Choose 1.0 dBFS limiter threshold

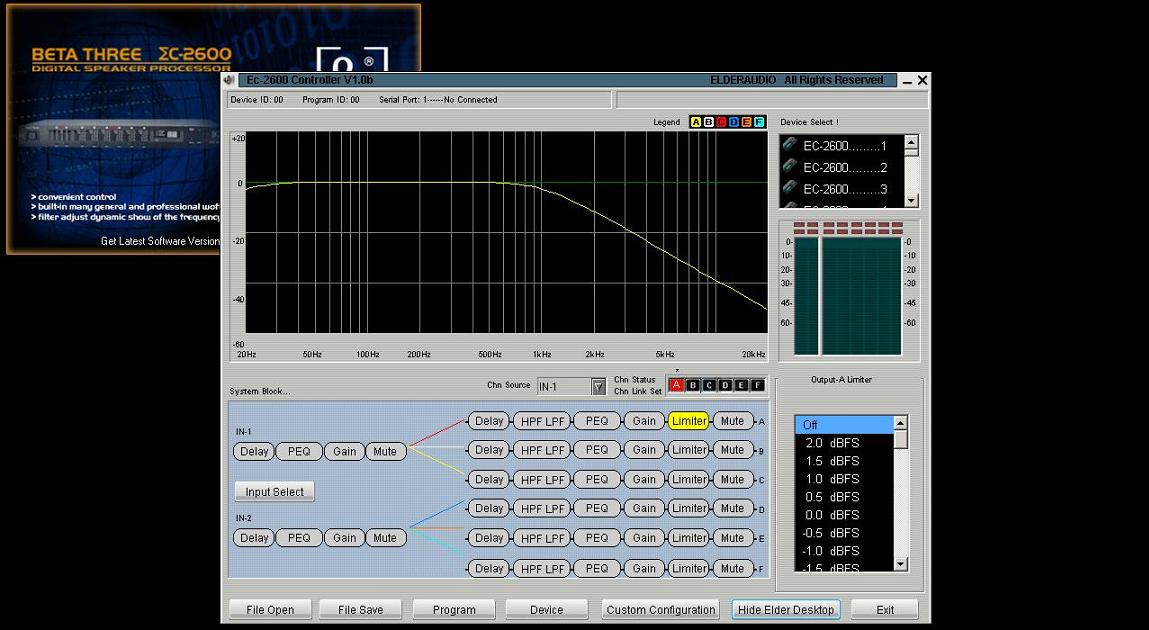pyautogui.click(x=844, y=478)
